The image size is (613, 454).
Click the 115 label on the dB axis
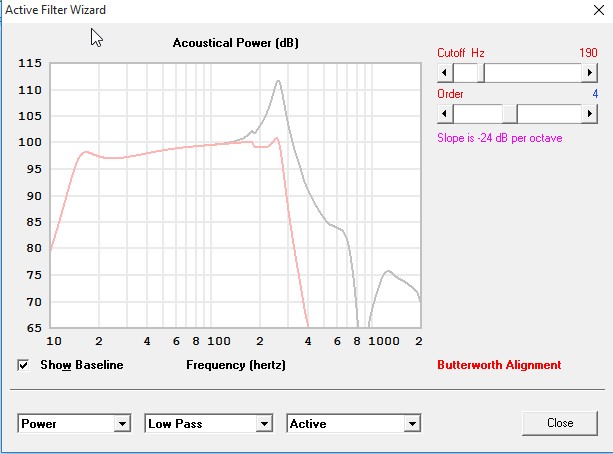(x=30, y=63)
